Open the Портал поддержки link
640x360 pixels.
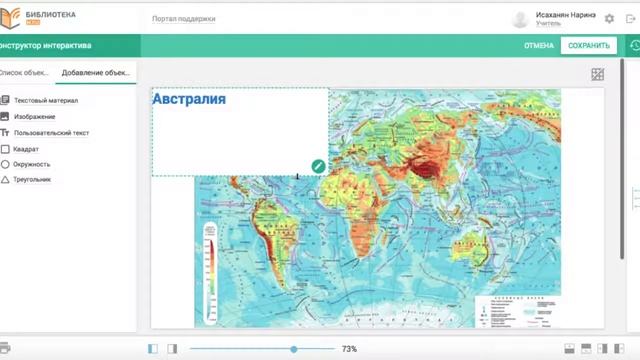[x=184, y=19]
